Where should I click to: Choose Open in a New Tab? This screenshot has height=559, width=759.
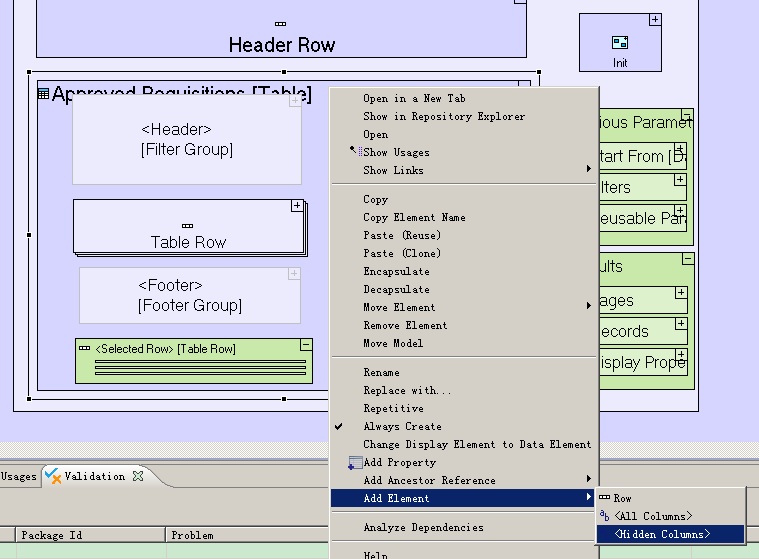(x=414, y=98)
